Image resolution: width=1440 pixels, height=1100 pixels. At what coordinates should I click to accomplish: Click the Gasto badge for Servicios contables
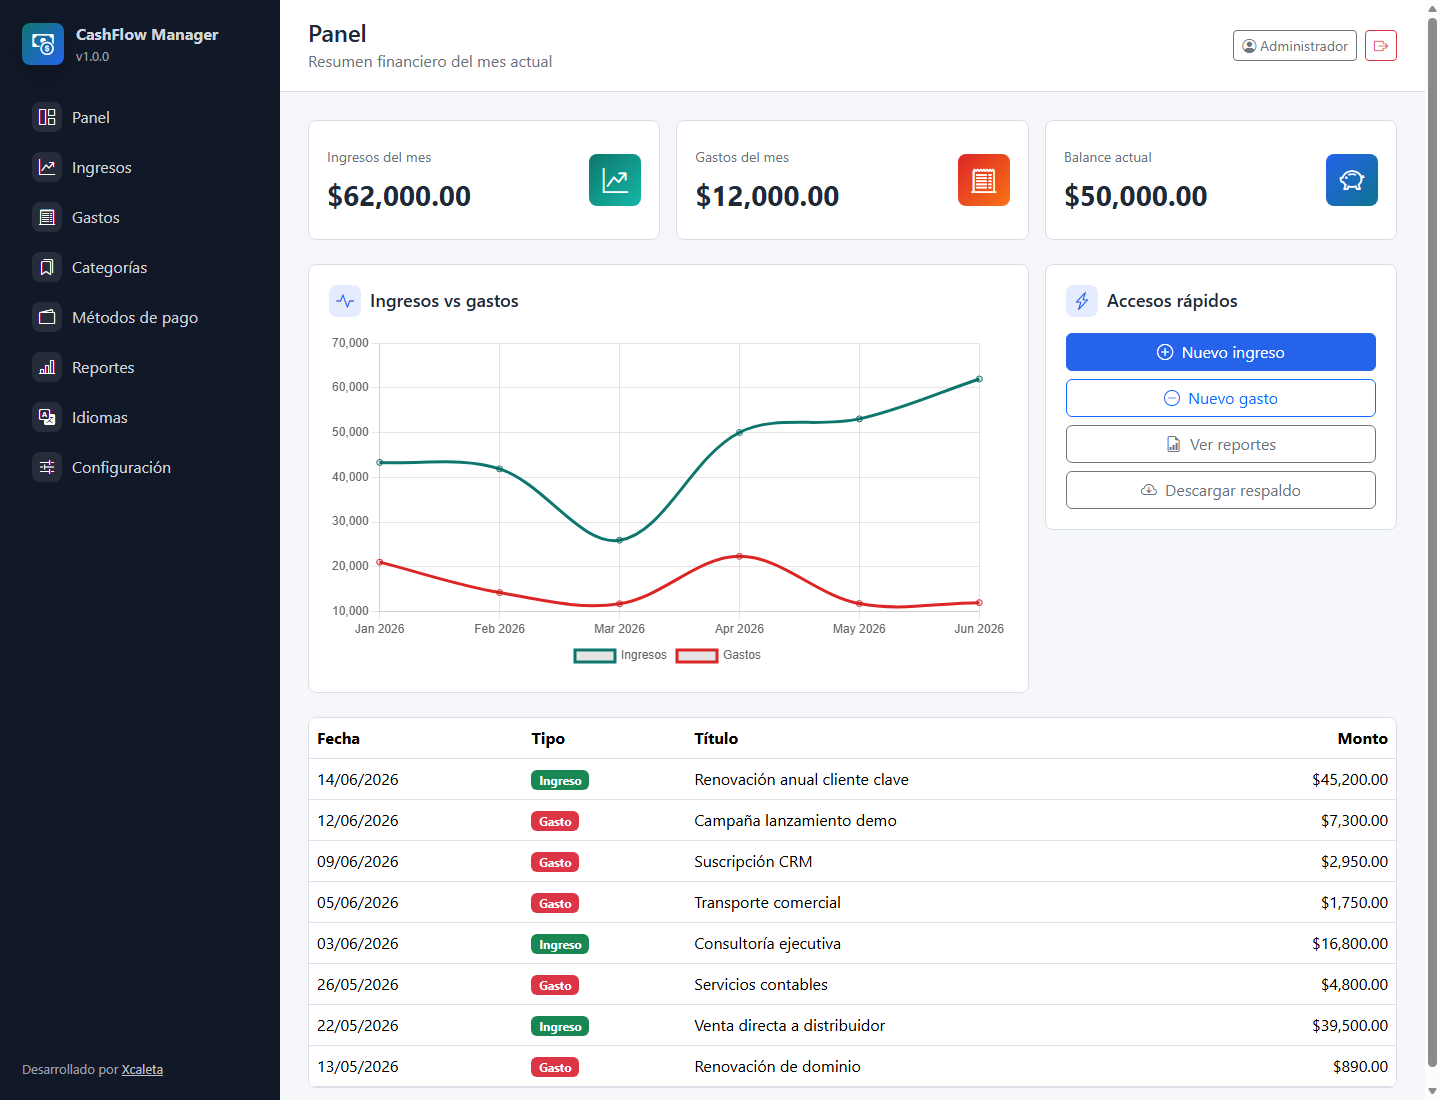[x=555, y=986]
